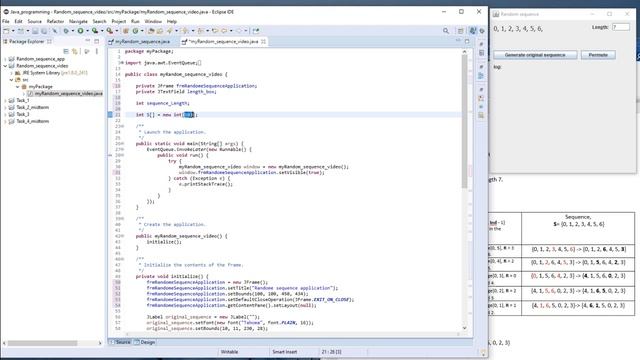Viewport: 640px width, 360px height.
Task: Click the Open Perspective icon
Action: 461,31
